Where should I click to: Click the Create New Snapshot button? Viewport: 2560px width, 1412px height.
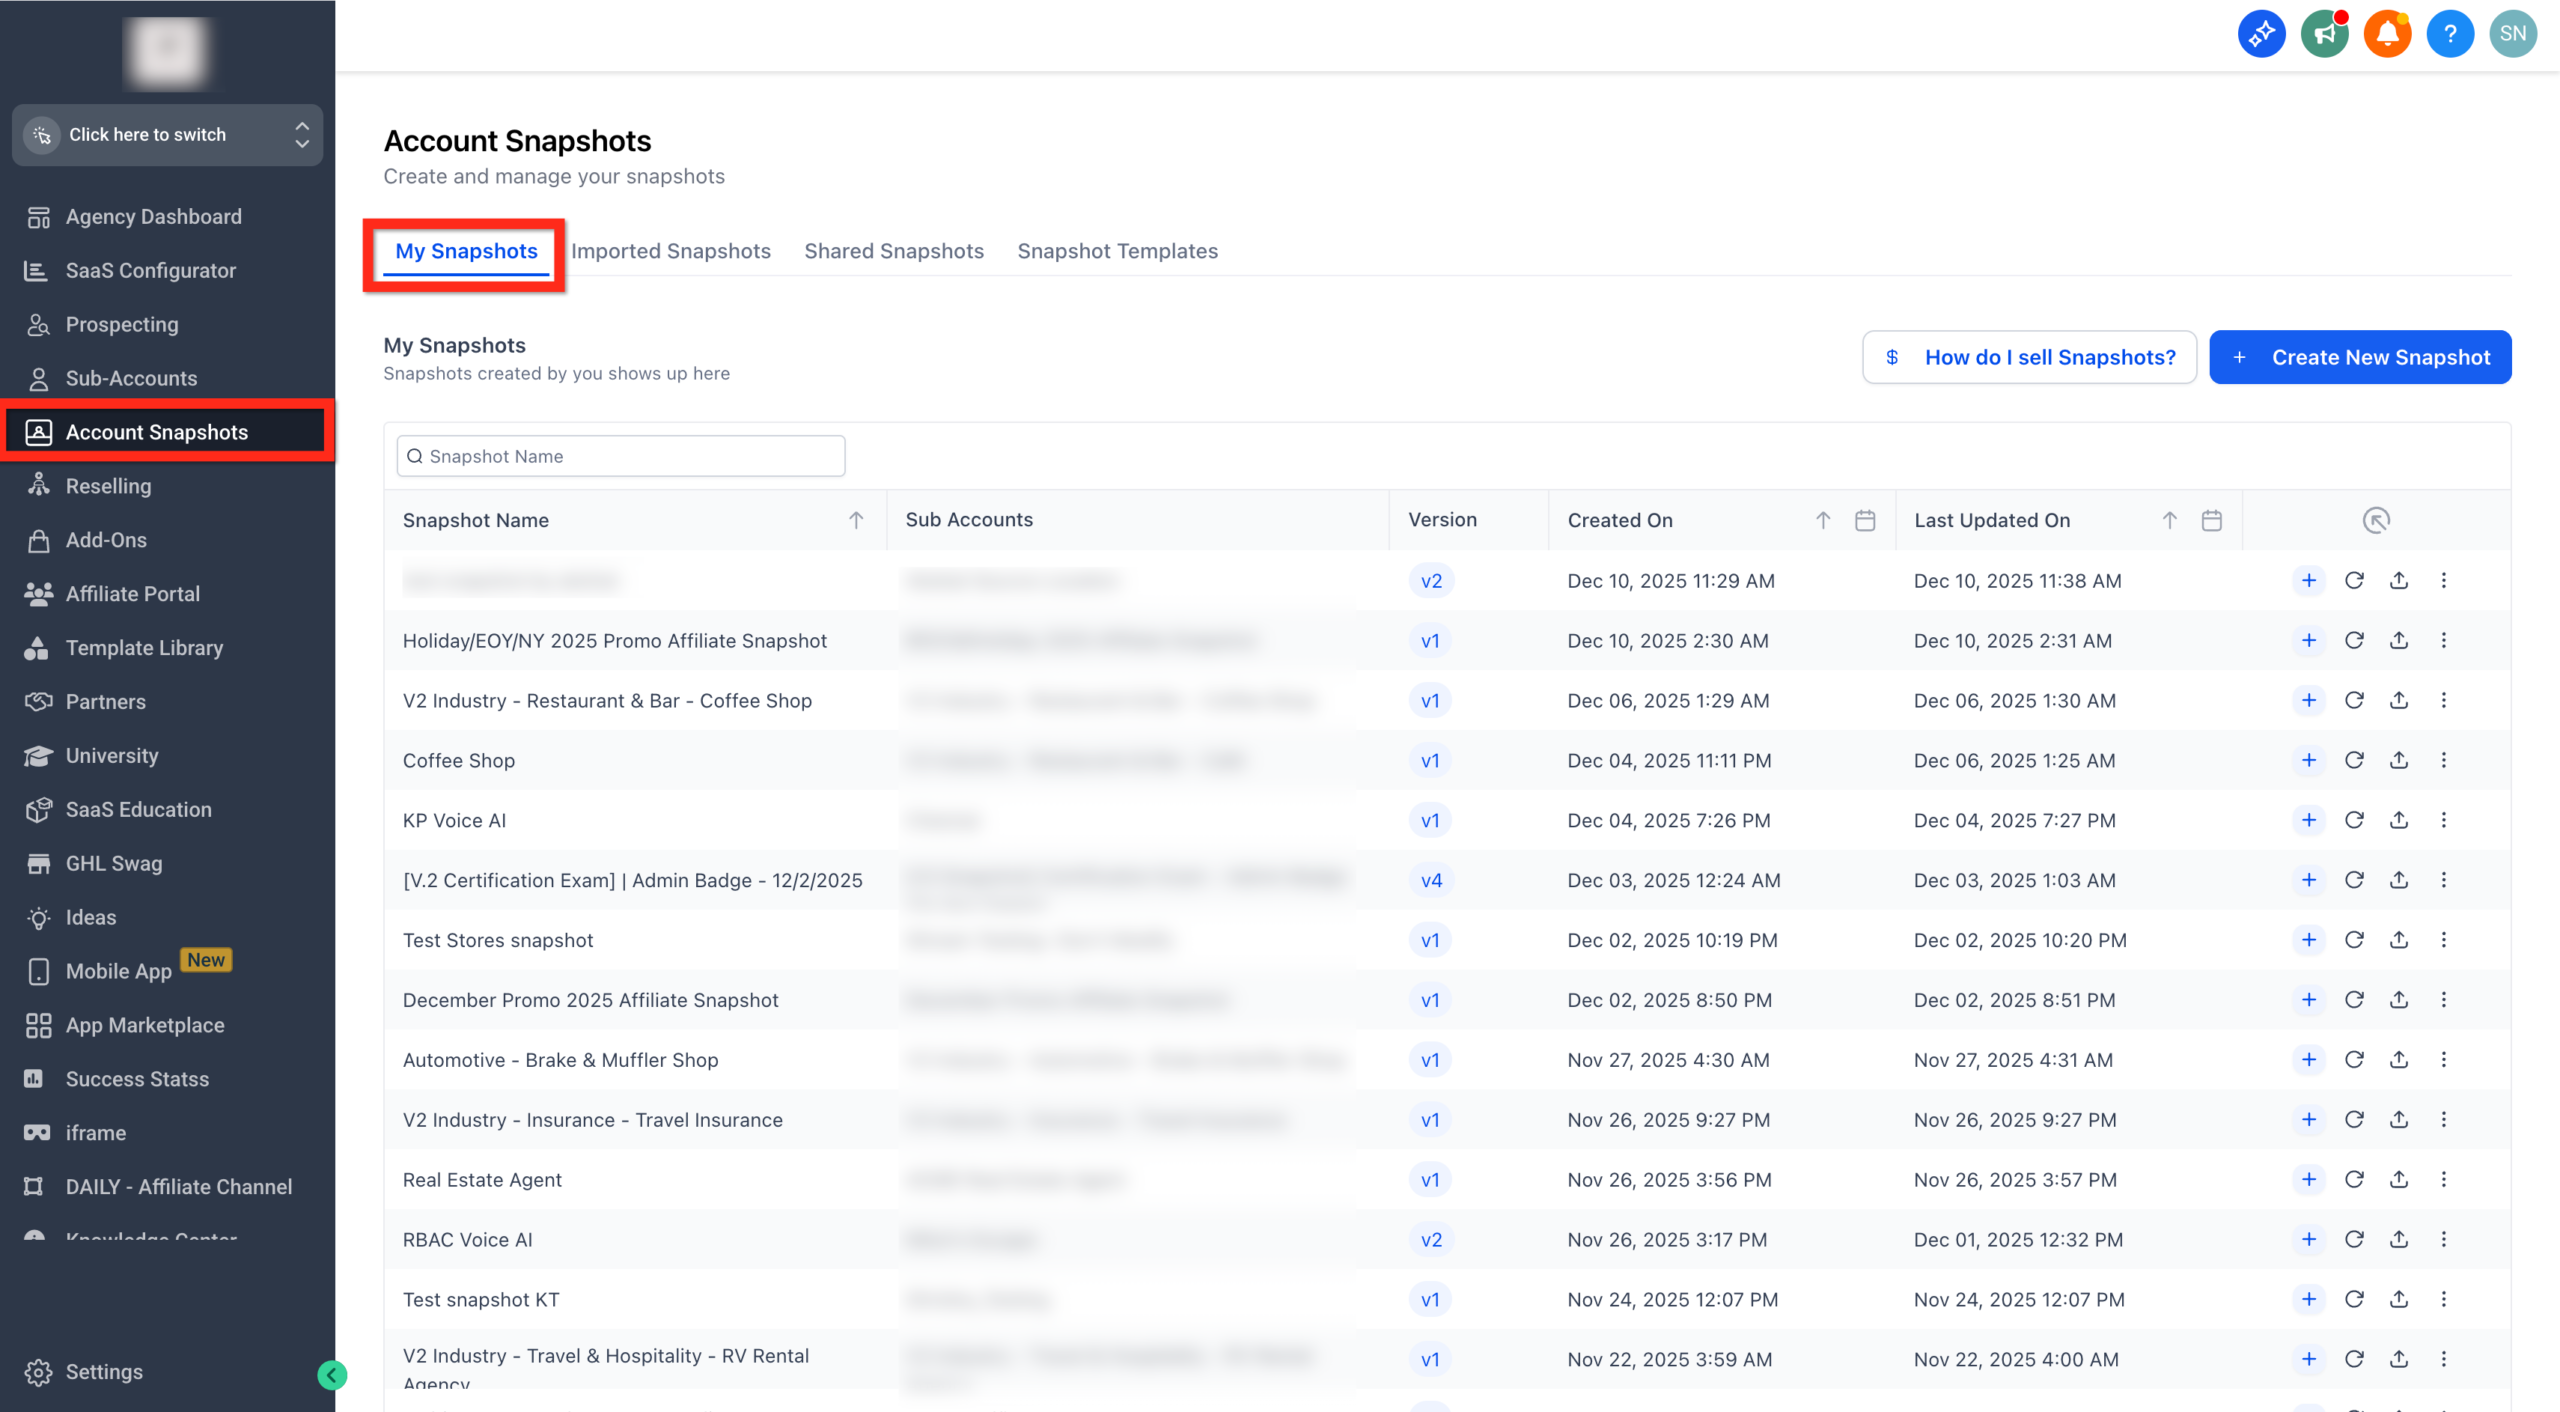2360,357
